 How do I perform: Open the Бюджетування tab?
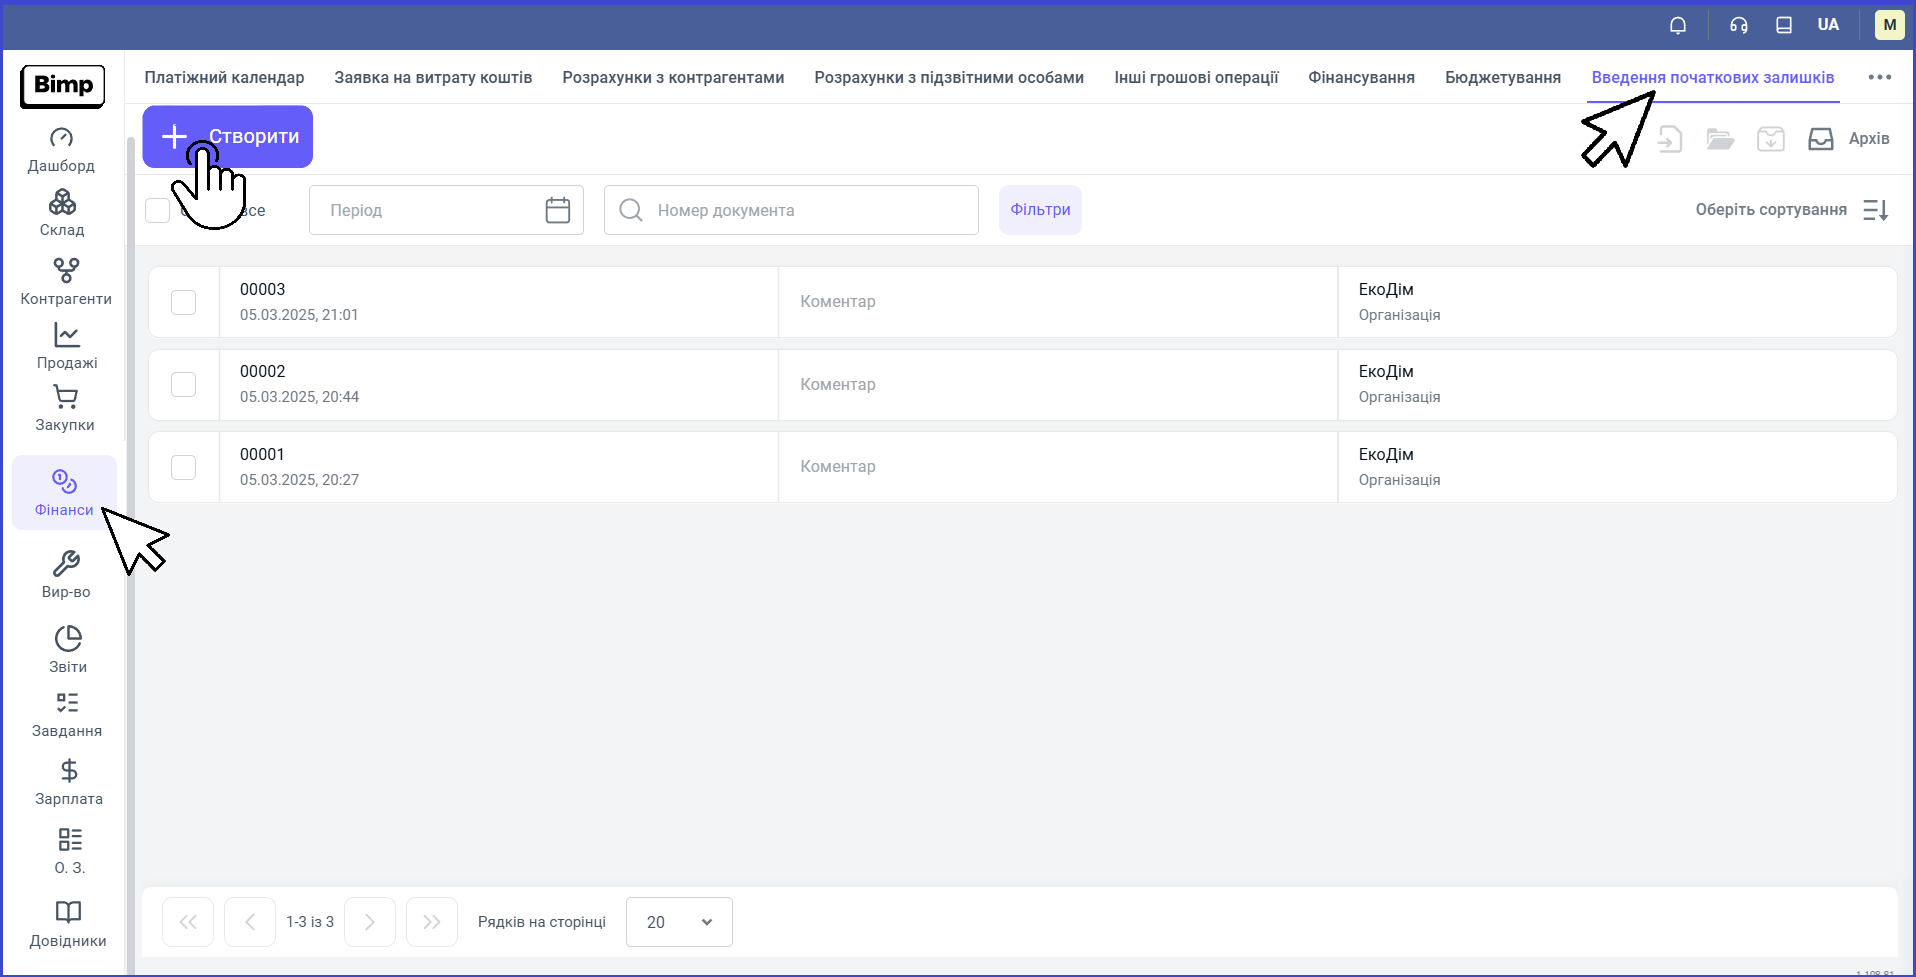[x=1503, y=77]
